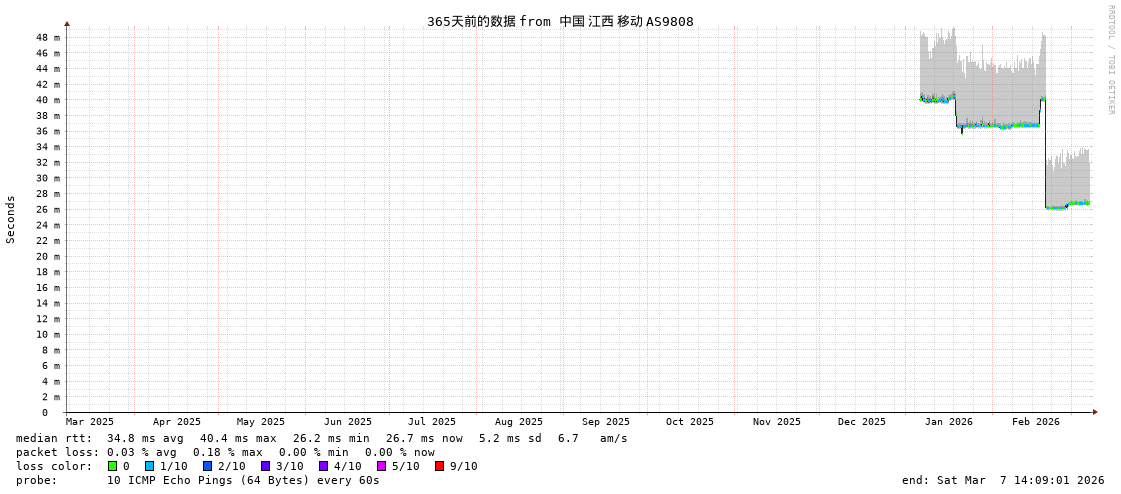The height and width of the screenshot is (494, 1121).
Task: Click the 40 m y-axis tick label
Action: pos(48,100)
